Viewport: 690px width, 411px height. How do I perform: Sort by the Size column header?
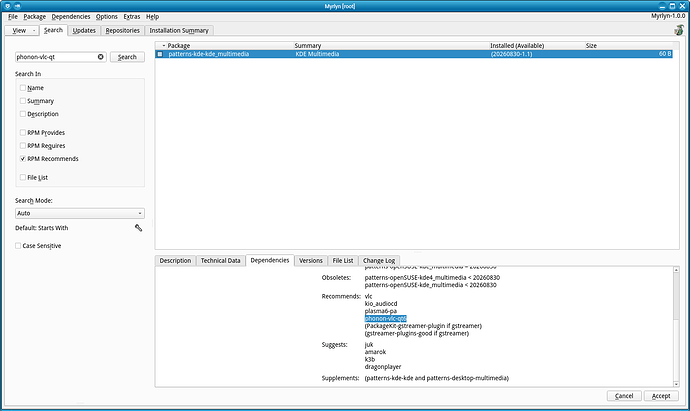[x=591, y=45]
